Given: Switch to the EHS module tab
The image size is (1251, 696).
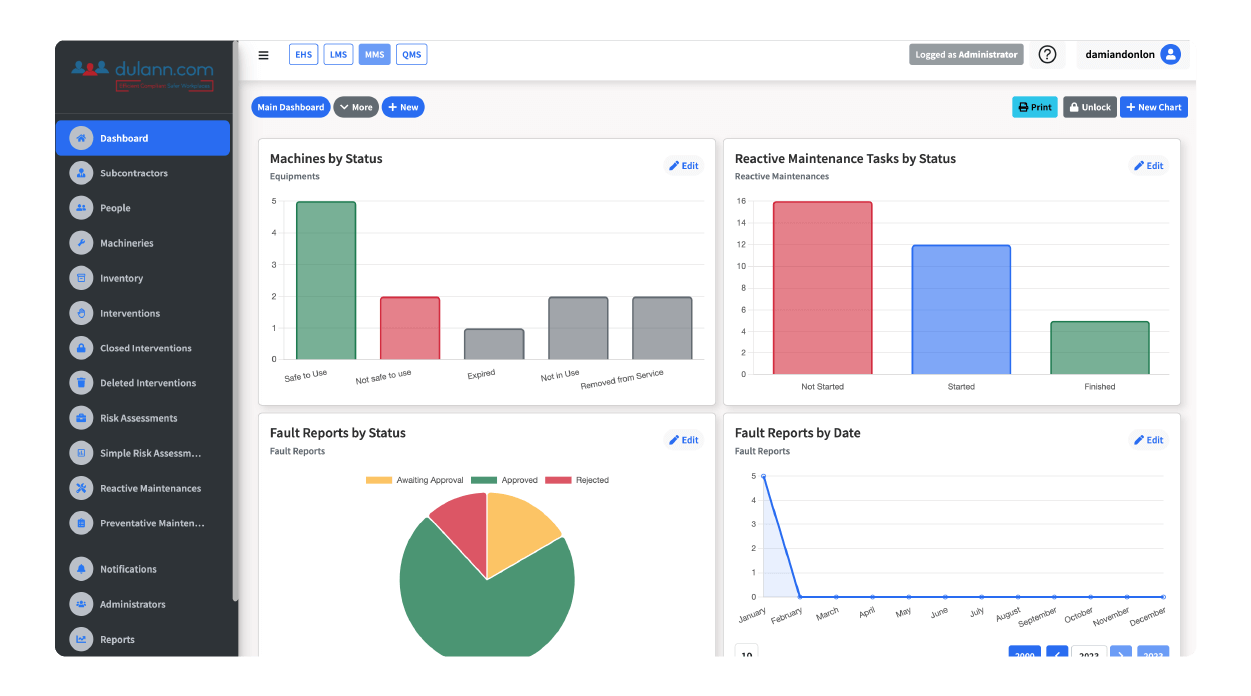Looking at the screenshot, I should point(303,55).
